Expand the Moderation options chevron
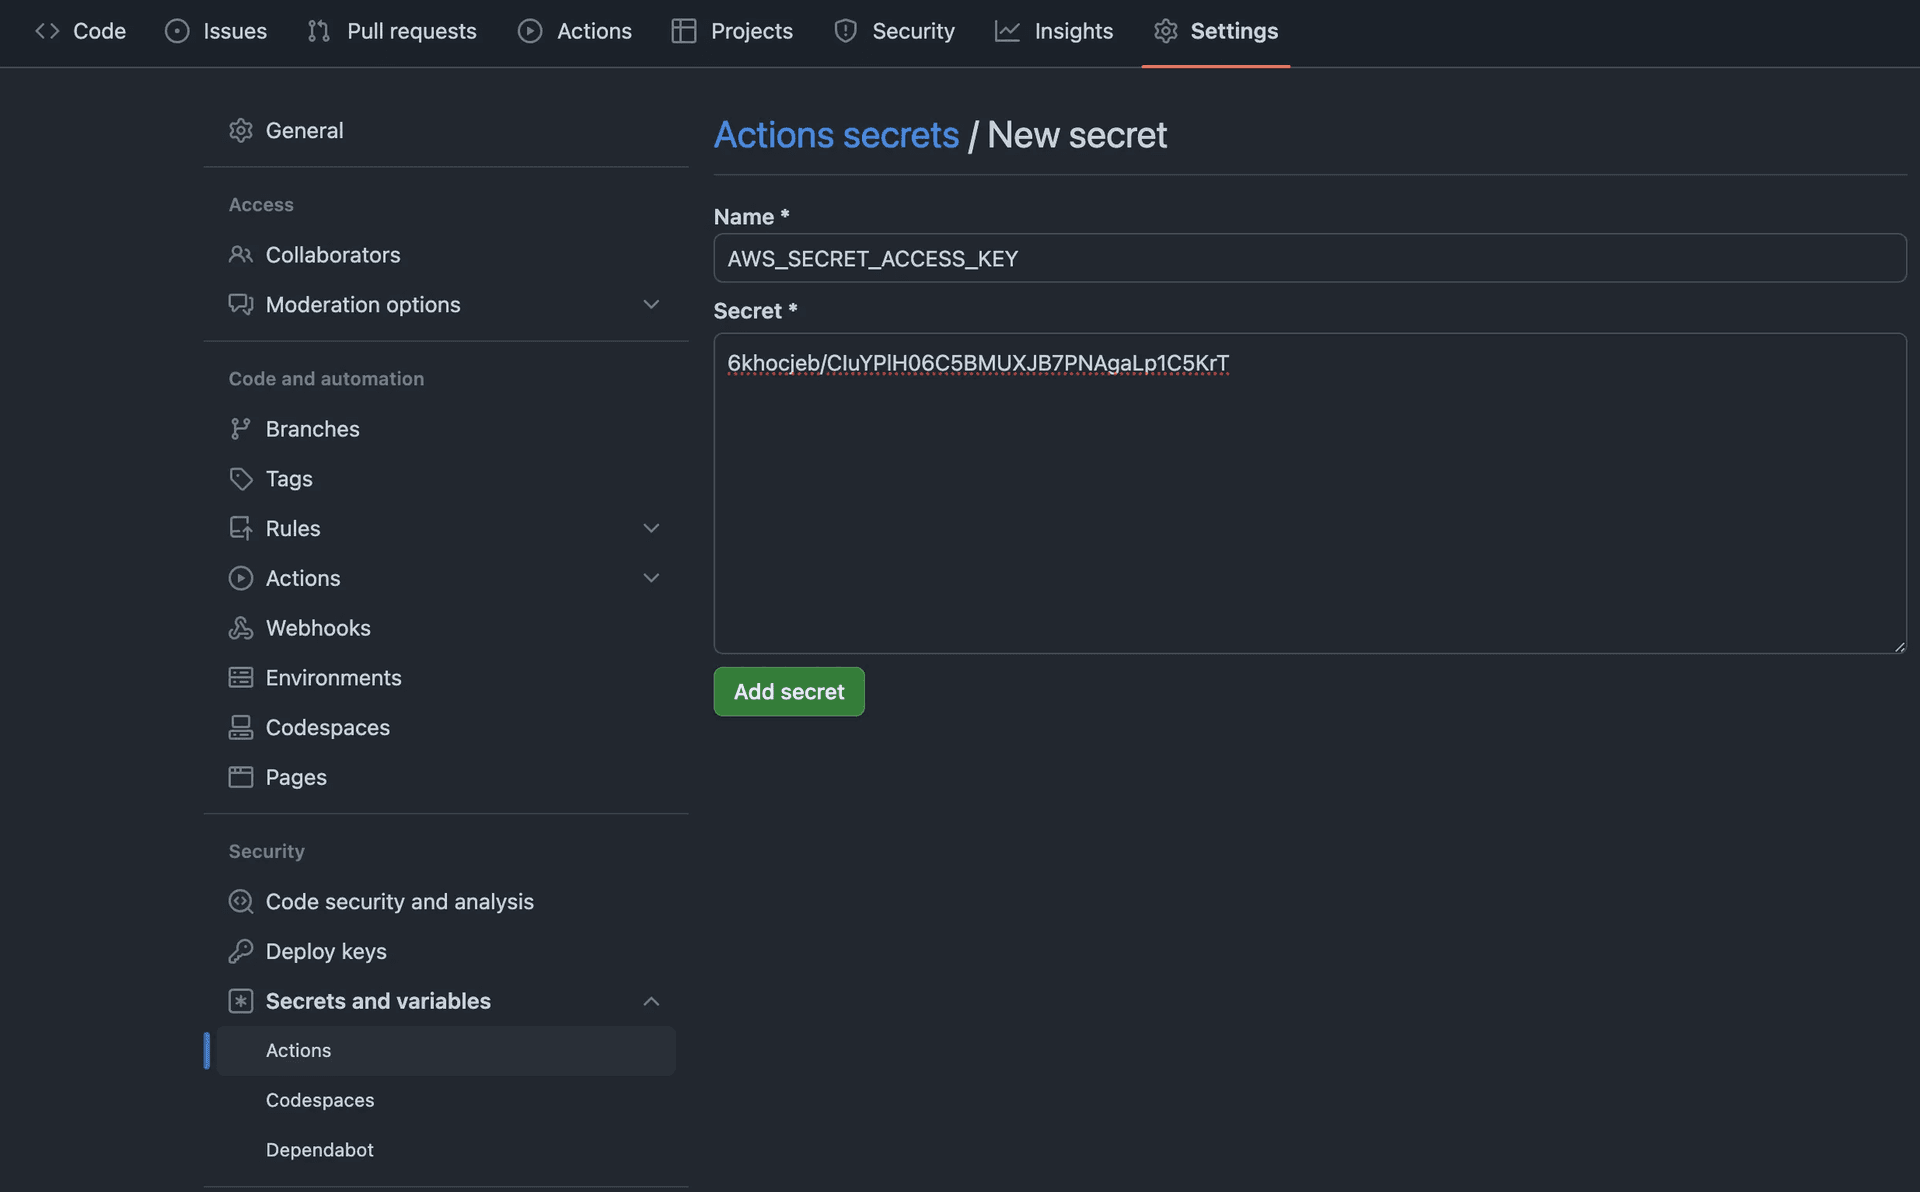The width and height of the screenshot is (1920, 1192). (651, 304)
